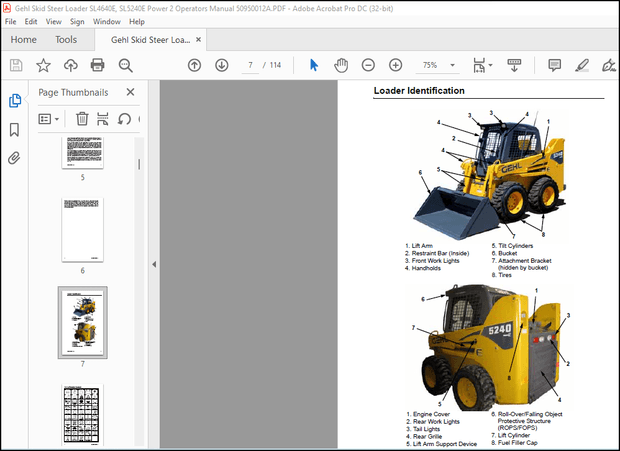Switch to the Home tab
This screenshot has width=620, height=451.
(x=23, y=40)
